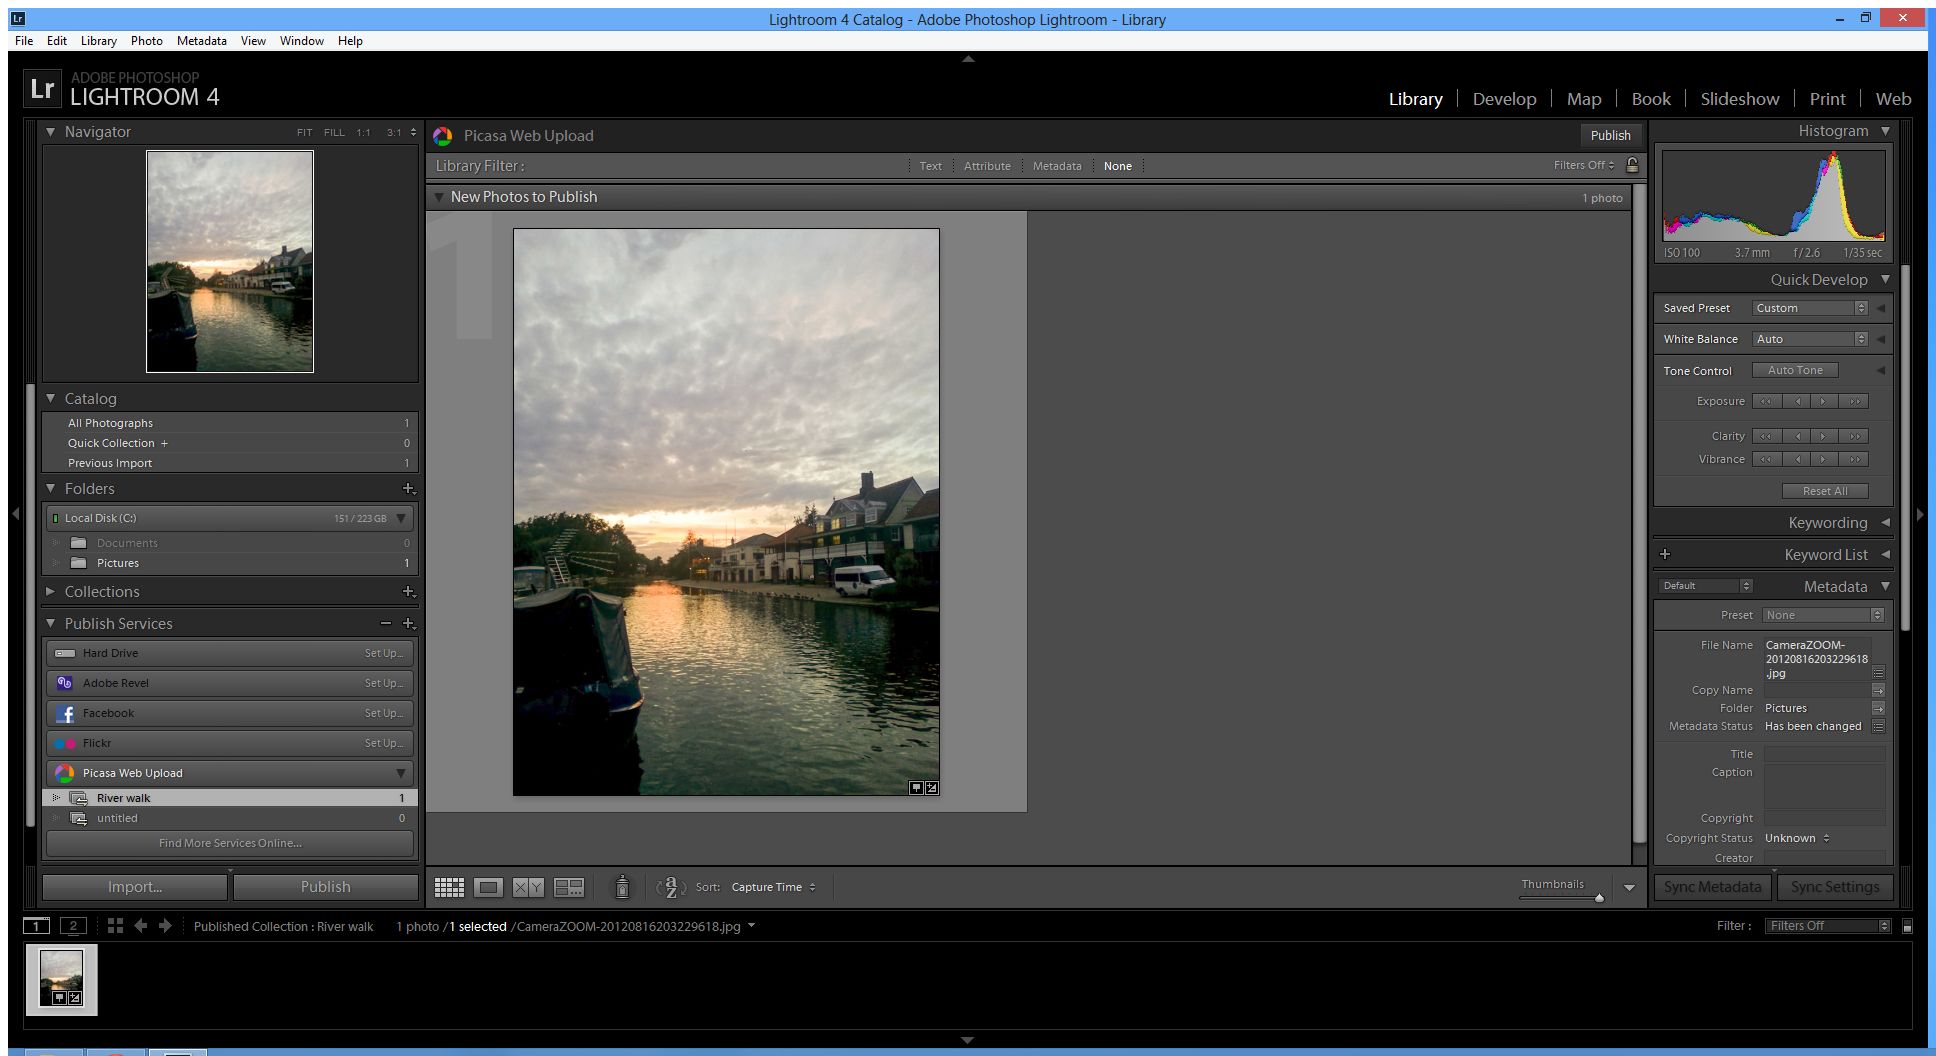
Task: Click plus icon to add a folder
Action: [x=408, y=489]
